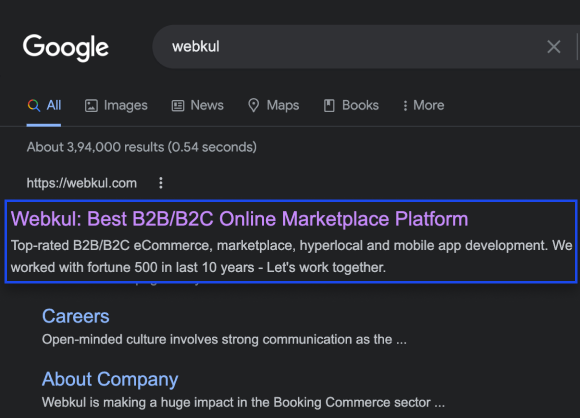Click the book icon beside Books
580x418 pixels.
click(x=329, y=105)
